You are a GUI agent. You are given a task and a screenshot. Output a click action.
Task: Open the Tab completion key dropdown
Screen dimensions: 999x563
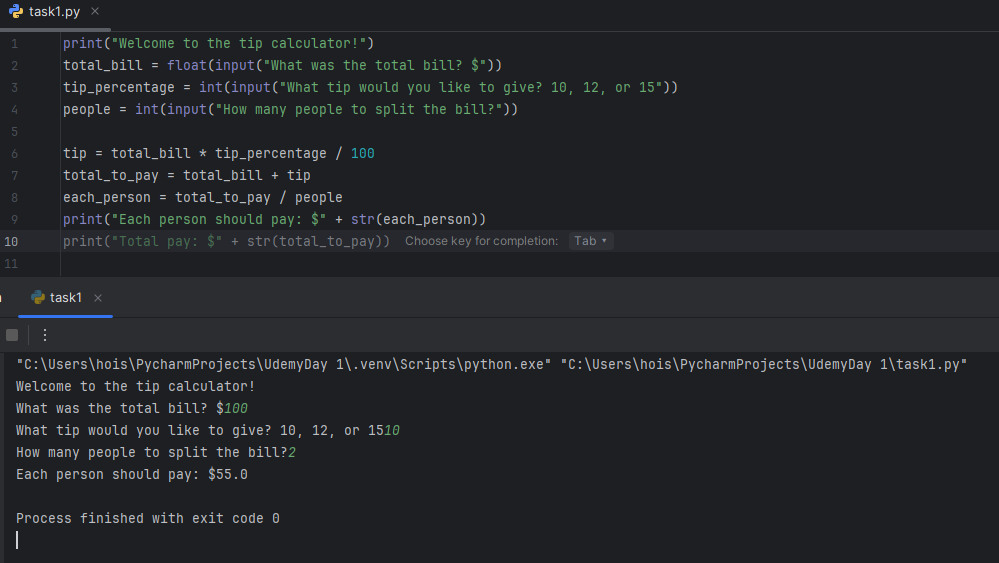click(x=590, y=241)
